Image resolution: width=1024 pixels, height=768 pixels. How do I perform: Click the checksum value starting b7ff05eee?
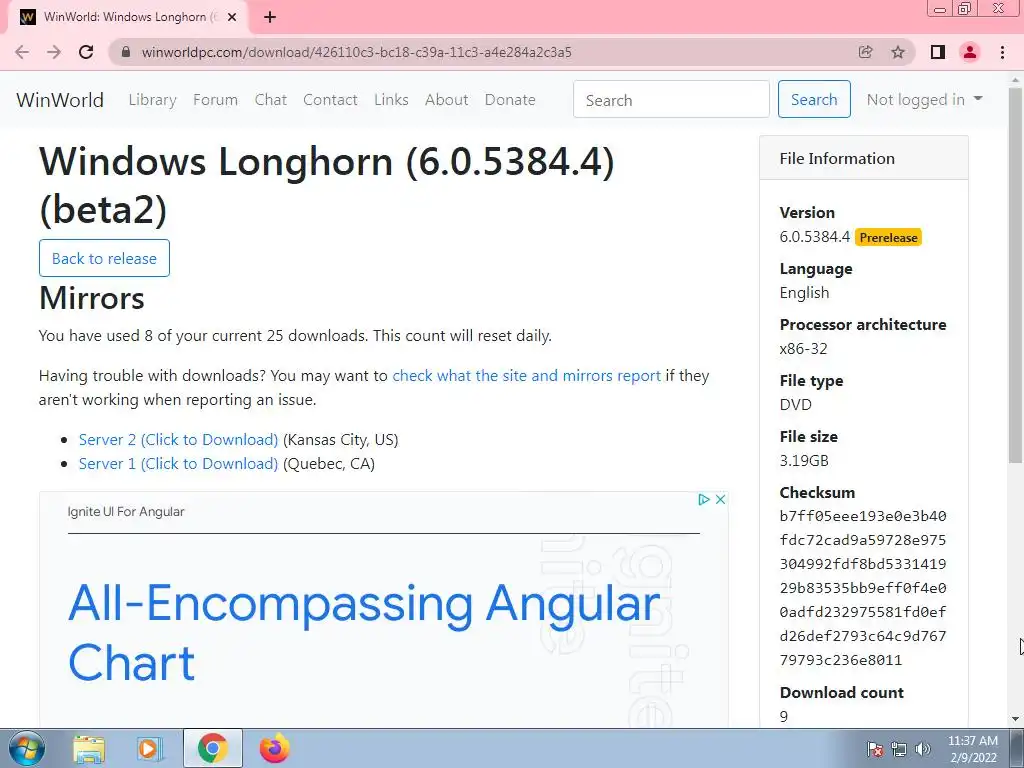(863, 588)
